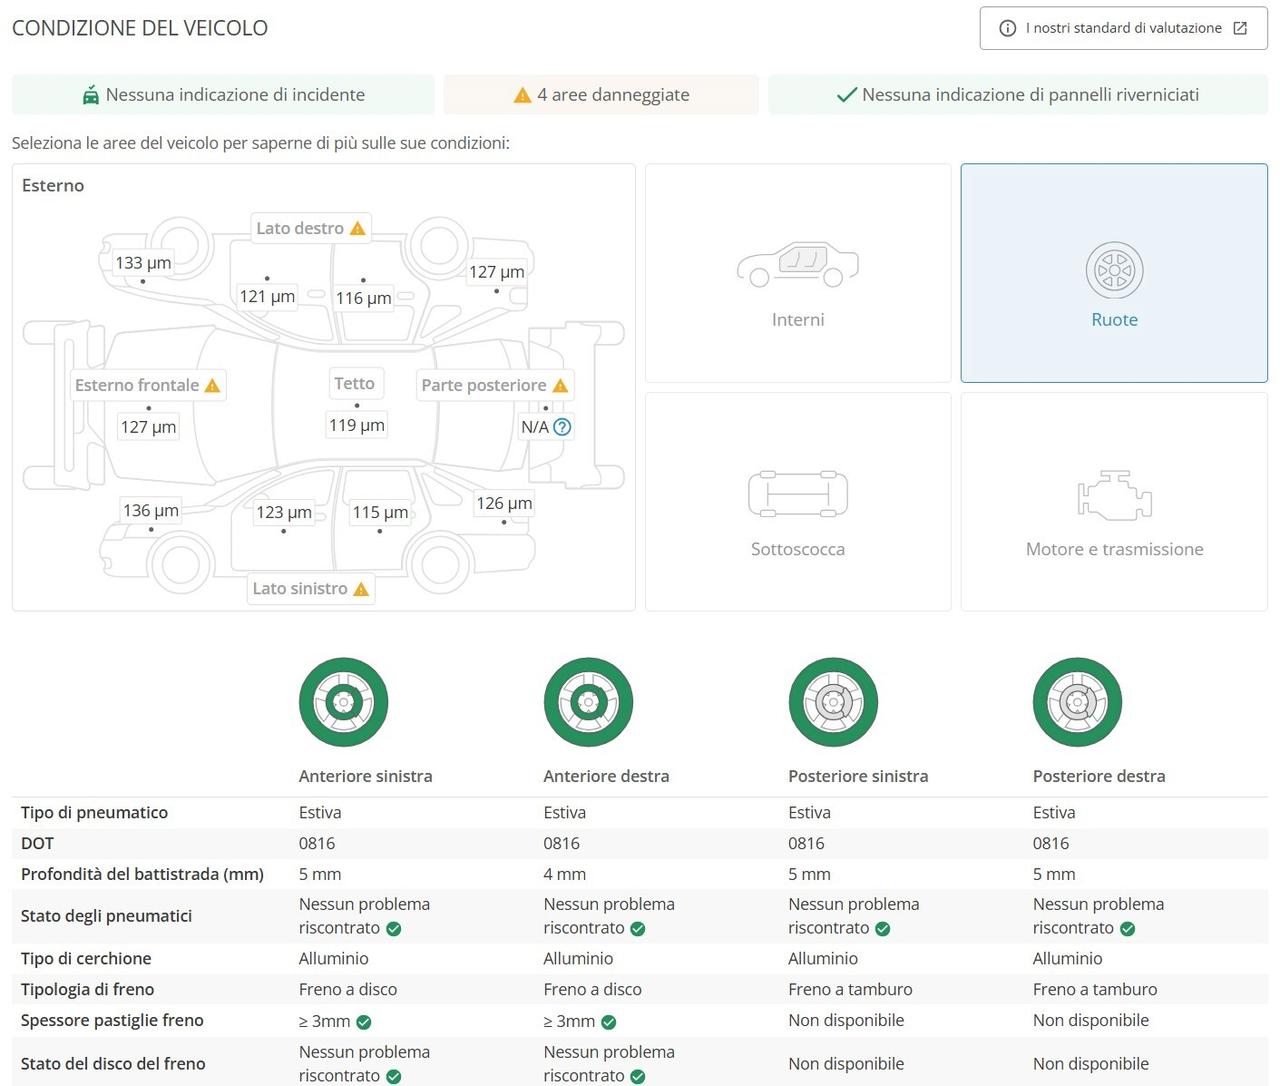Click the Posteriore sinistra tyre icon

coord(833,702)
